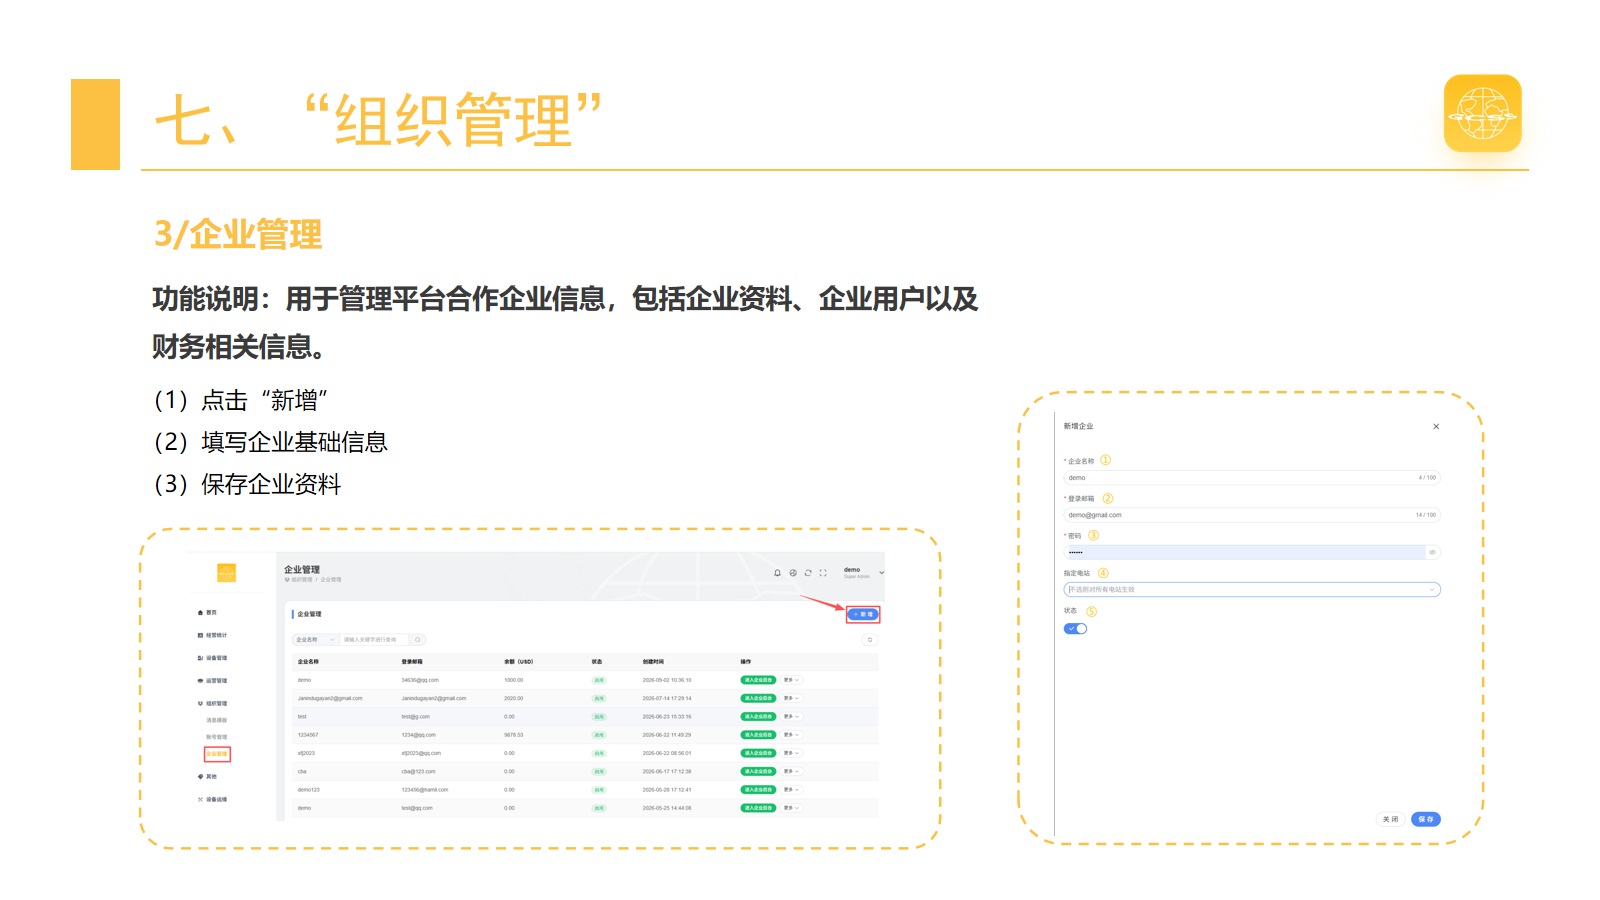Click the keyword search input box
This screenshot has width=1600, height=900.
click(376, 639)
